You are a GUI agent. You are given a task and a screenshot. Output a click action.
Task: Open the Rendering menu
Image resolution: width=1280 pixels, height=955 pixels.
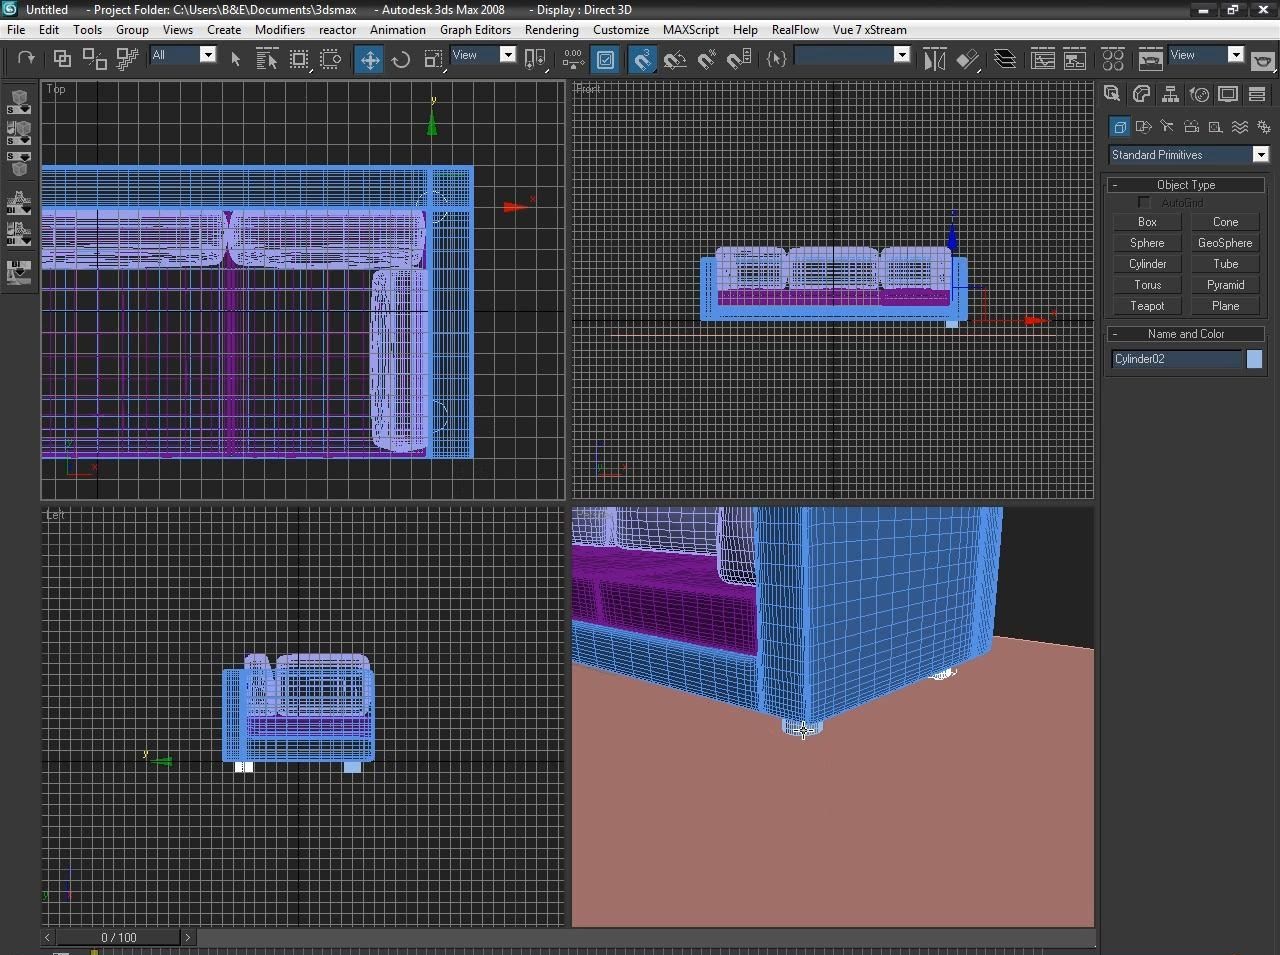[x=551, y=30]
